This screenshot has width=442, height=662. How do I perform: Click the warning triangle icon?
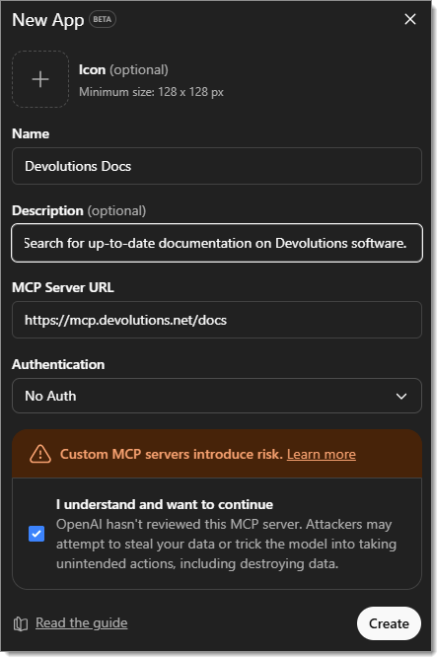tap(41, 454)
